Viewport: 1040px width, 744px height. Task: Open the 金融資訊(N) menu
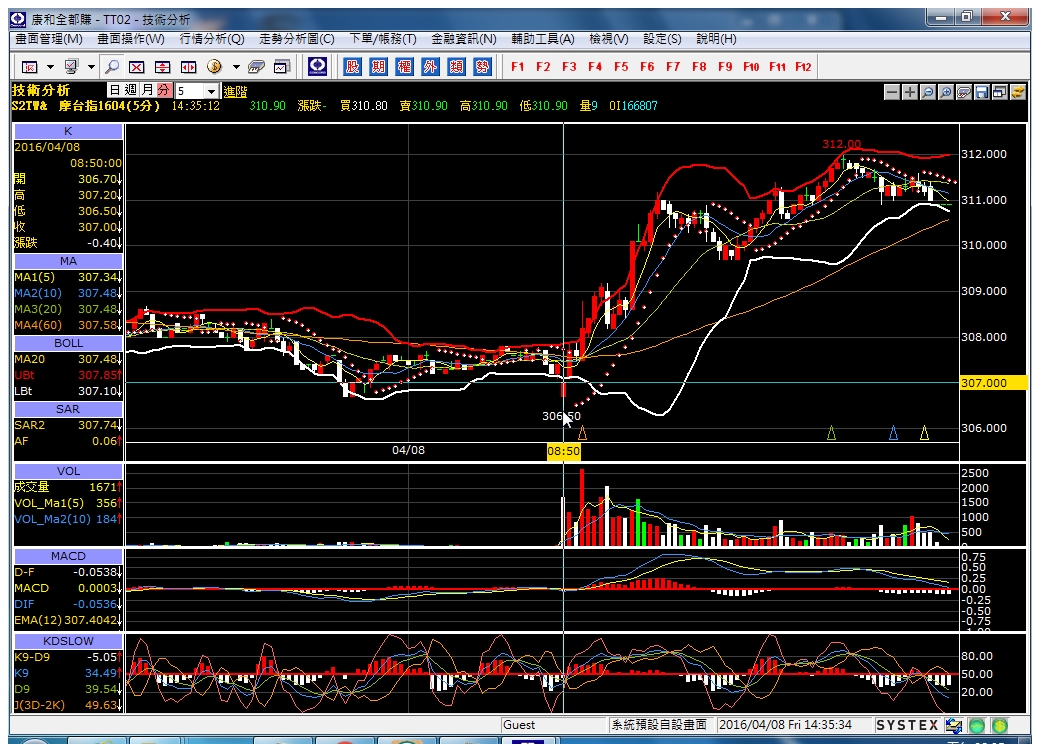(464, 39)
